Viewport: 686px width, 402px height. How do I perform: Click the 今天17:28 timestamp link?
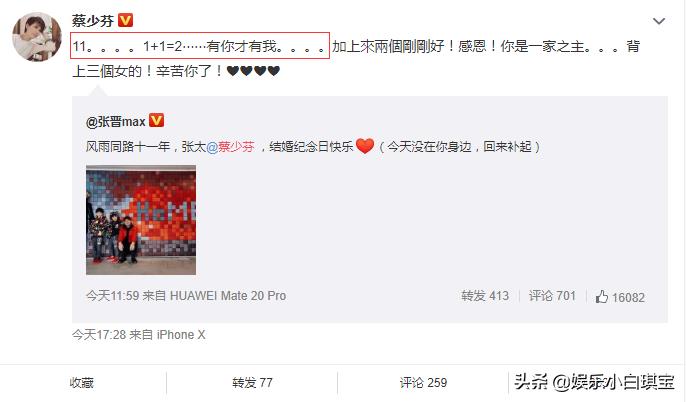[99, 335]
